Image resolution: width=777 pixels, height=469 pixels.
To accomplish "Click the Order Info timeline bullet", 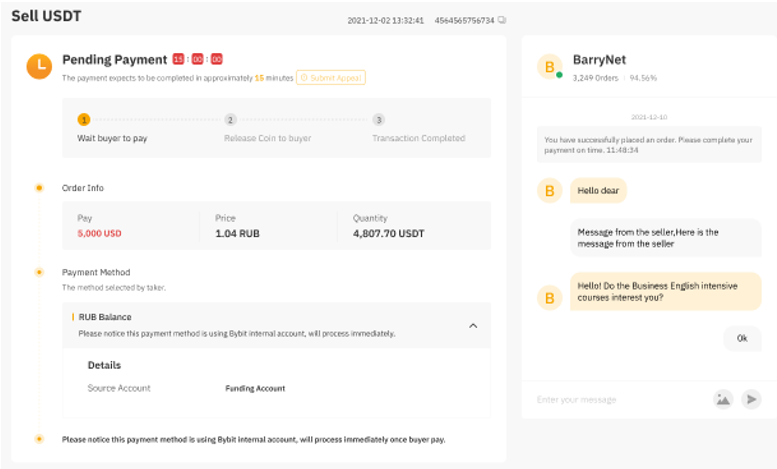I will 39,187.
